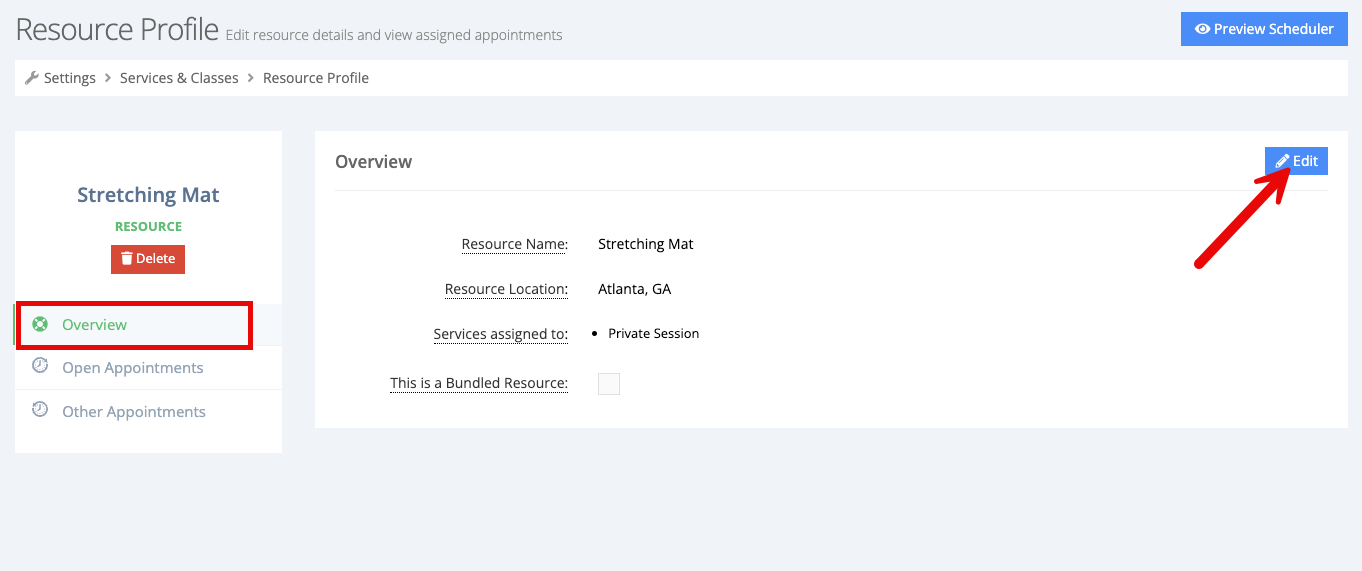Click the wrench icon beside Settings
The height and width of the screenshot is (571, 1362).
[x=32, y=78]
